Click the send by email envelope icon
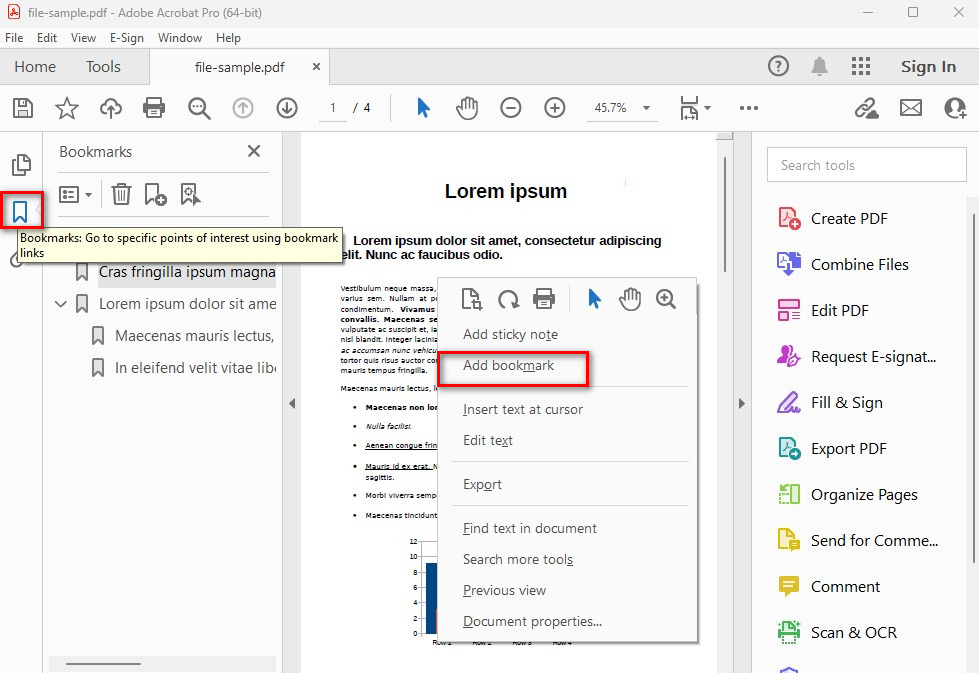Image resolution: width=979 pixels, height=673 pixels. 910,108
